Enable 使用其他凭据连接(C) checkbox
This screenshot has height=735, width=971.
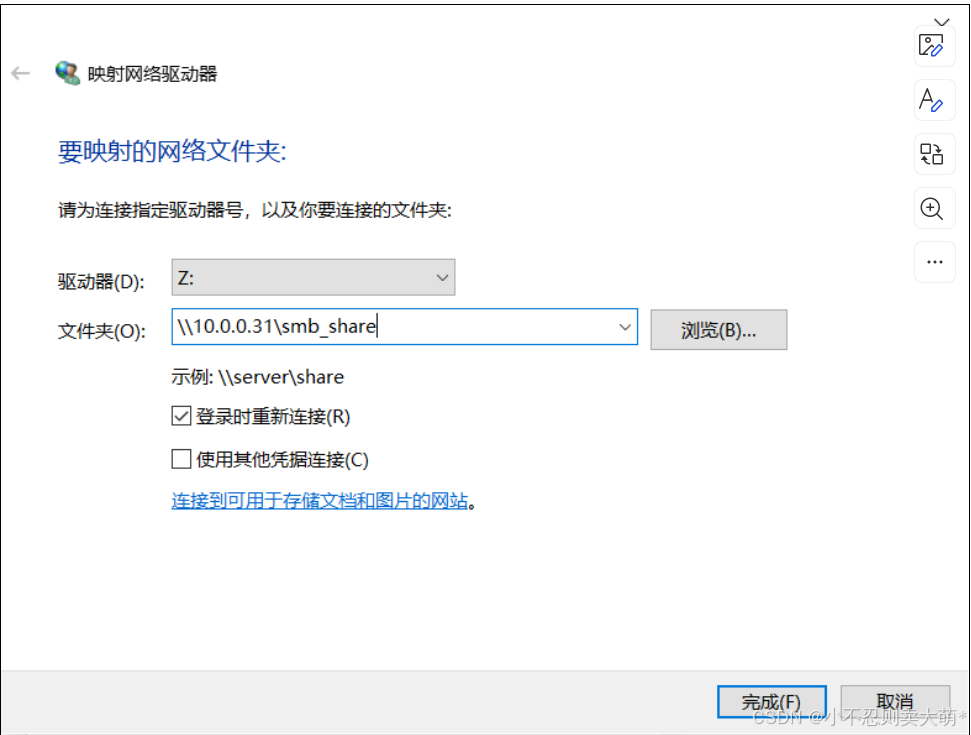click(181, 459)
